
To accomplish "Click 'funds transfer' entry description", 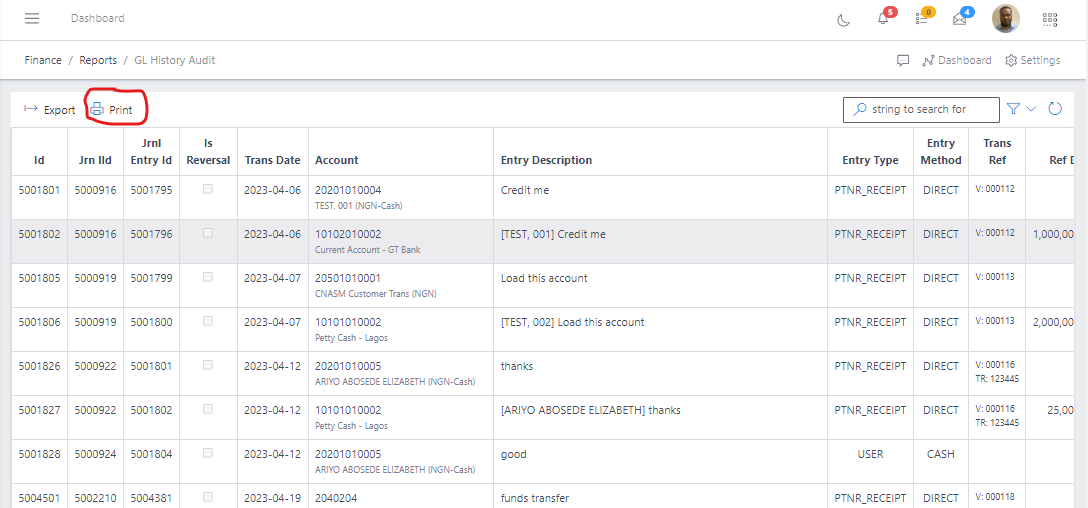I will pyautogui.click(x=535, y=498).
